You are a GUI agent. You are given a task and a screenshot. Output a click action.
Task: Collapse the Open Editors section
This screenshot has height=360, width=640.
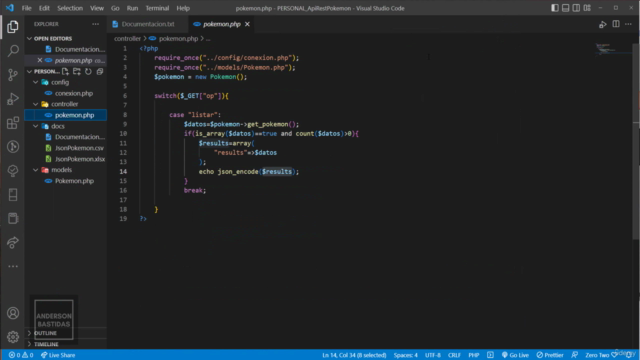click(53, 38)
